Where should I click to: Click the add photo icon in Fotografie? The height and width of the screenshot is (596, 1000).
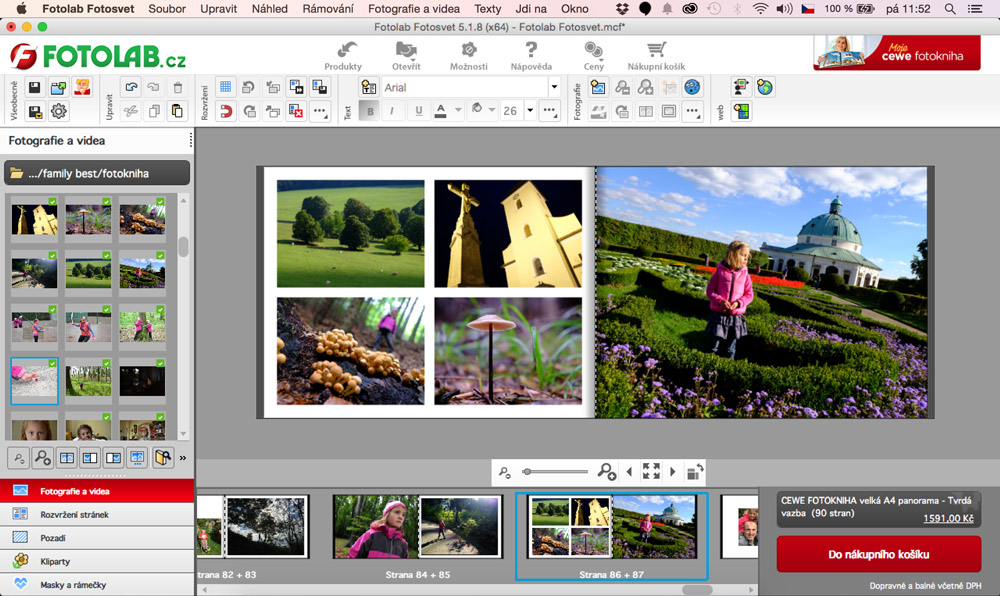(x=598, y=87)
